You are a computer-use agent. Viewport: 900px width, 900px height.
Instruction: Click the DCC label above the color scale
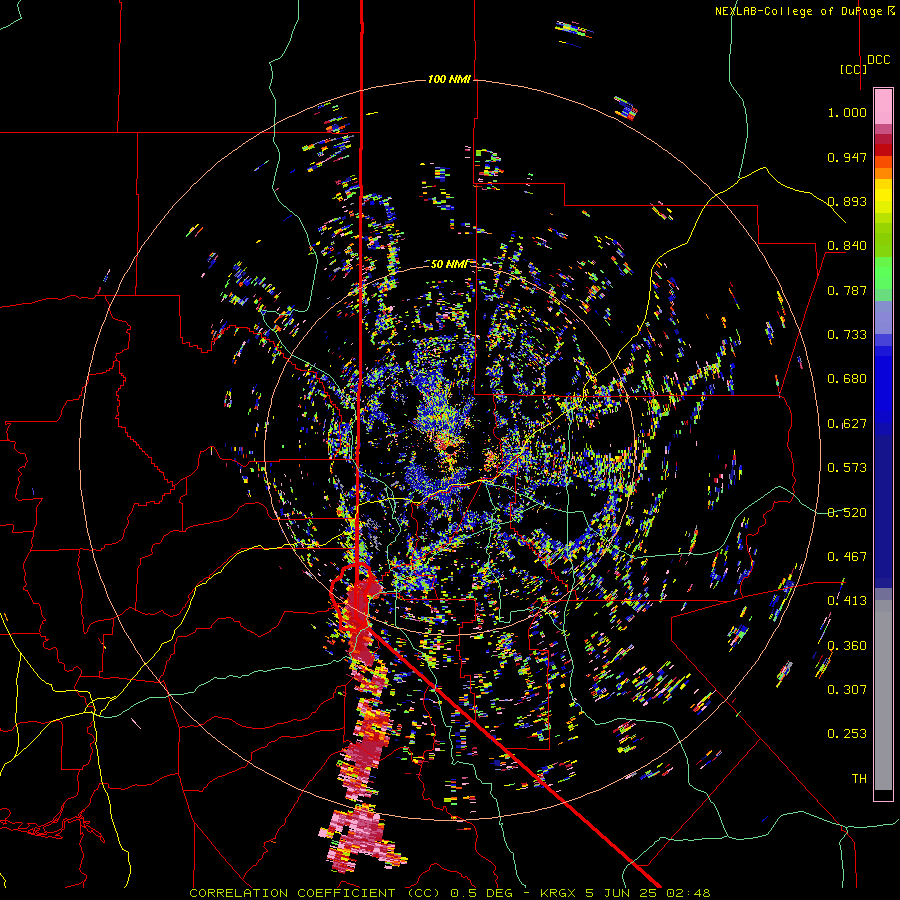tap(879, 60)
